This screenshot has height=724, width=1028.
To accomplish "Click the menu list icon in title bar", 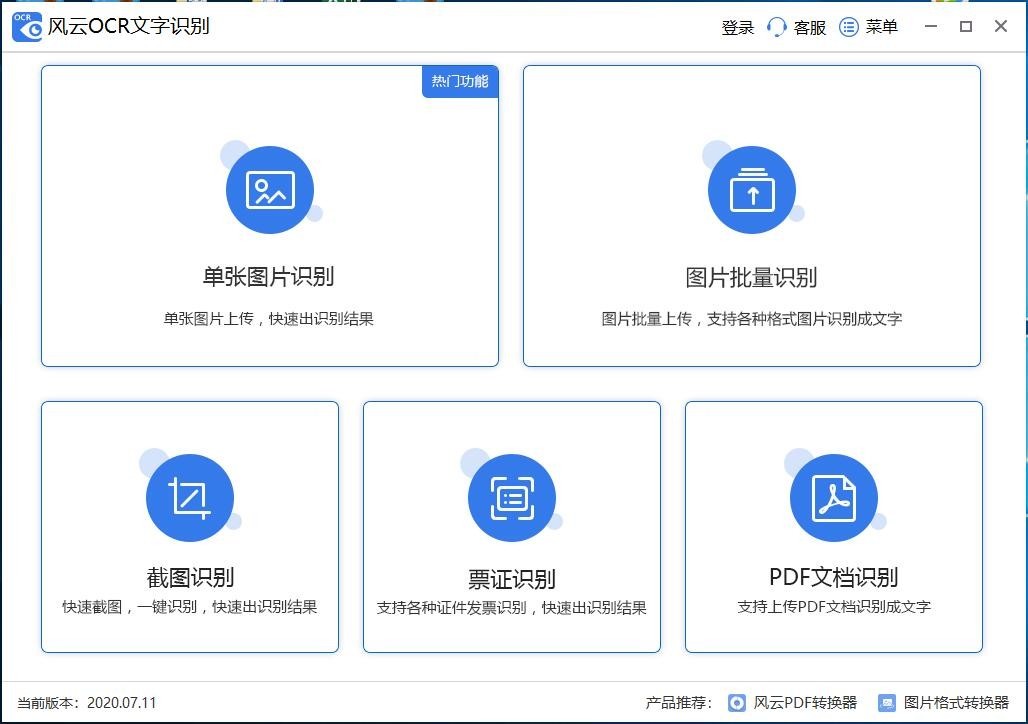I will (849, 27).
